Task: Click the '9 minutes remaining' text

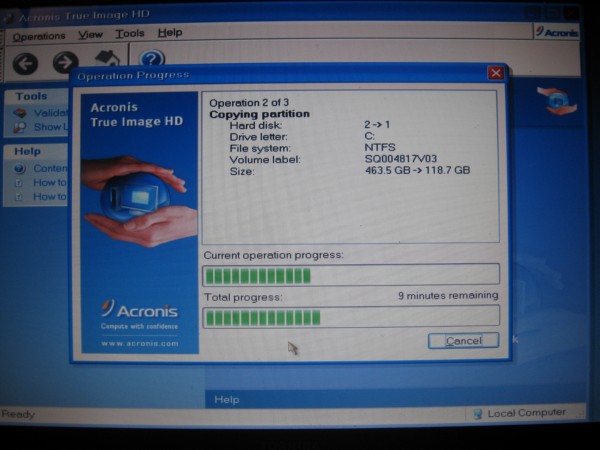Action: [x=448, y=295]
